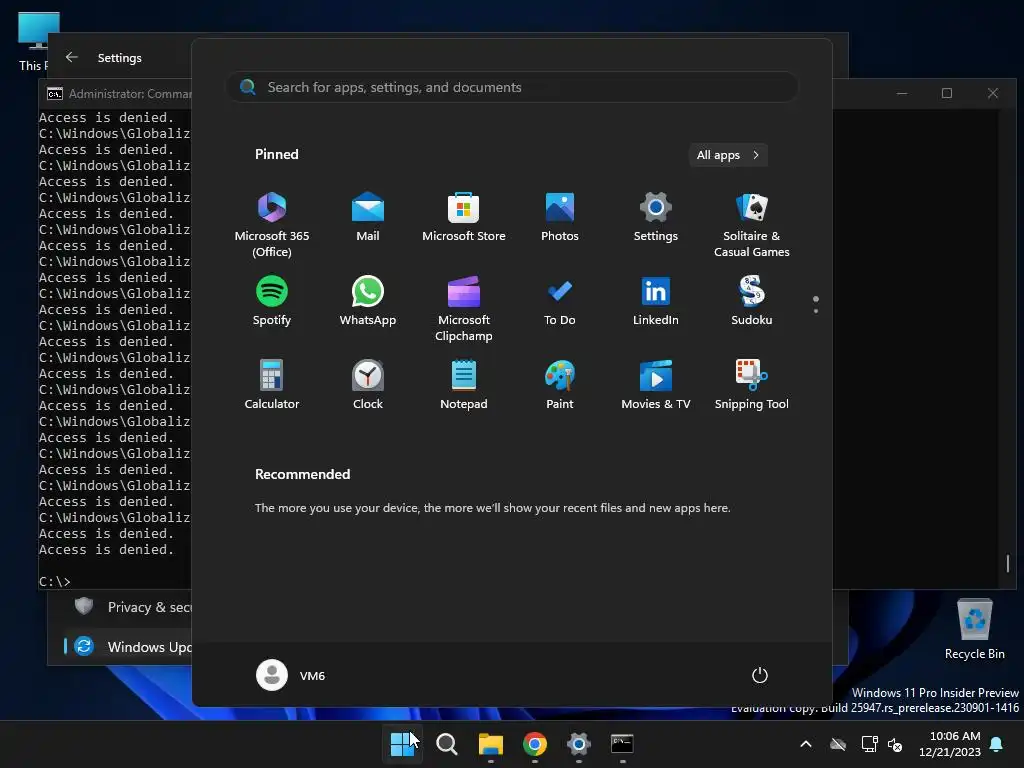1024x768 pixels.
Task: Launch the Mail app
Action: tap(368, 216)
